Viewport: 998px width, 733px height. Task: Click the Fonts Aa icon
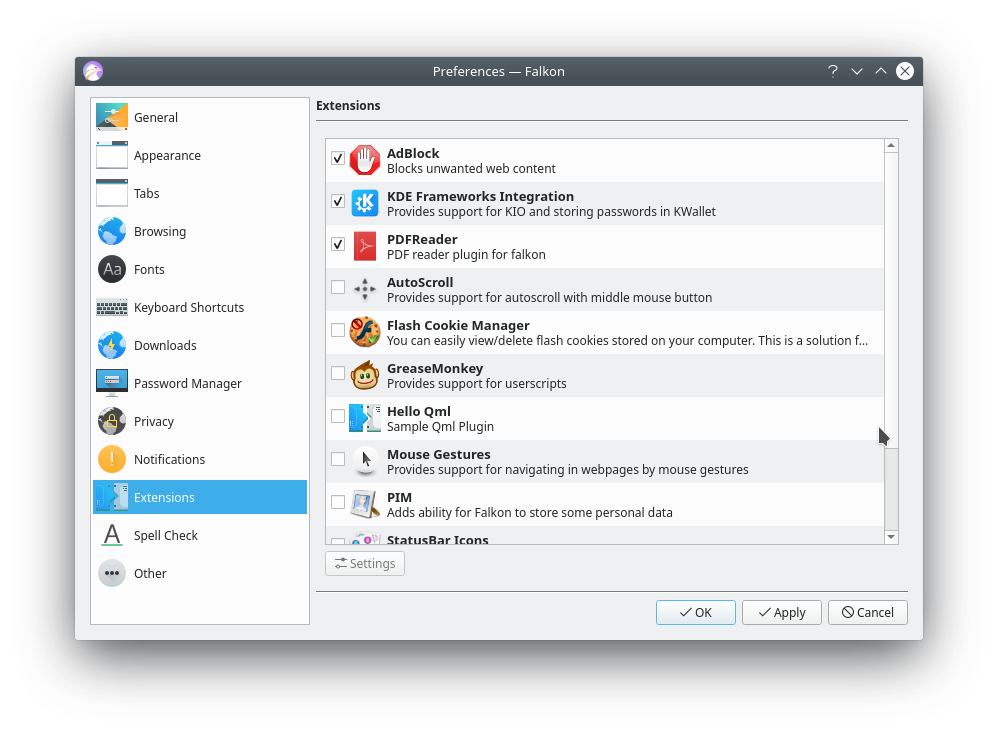pyautogui.click(x=112, y=269)
